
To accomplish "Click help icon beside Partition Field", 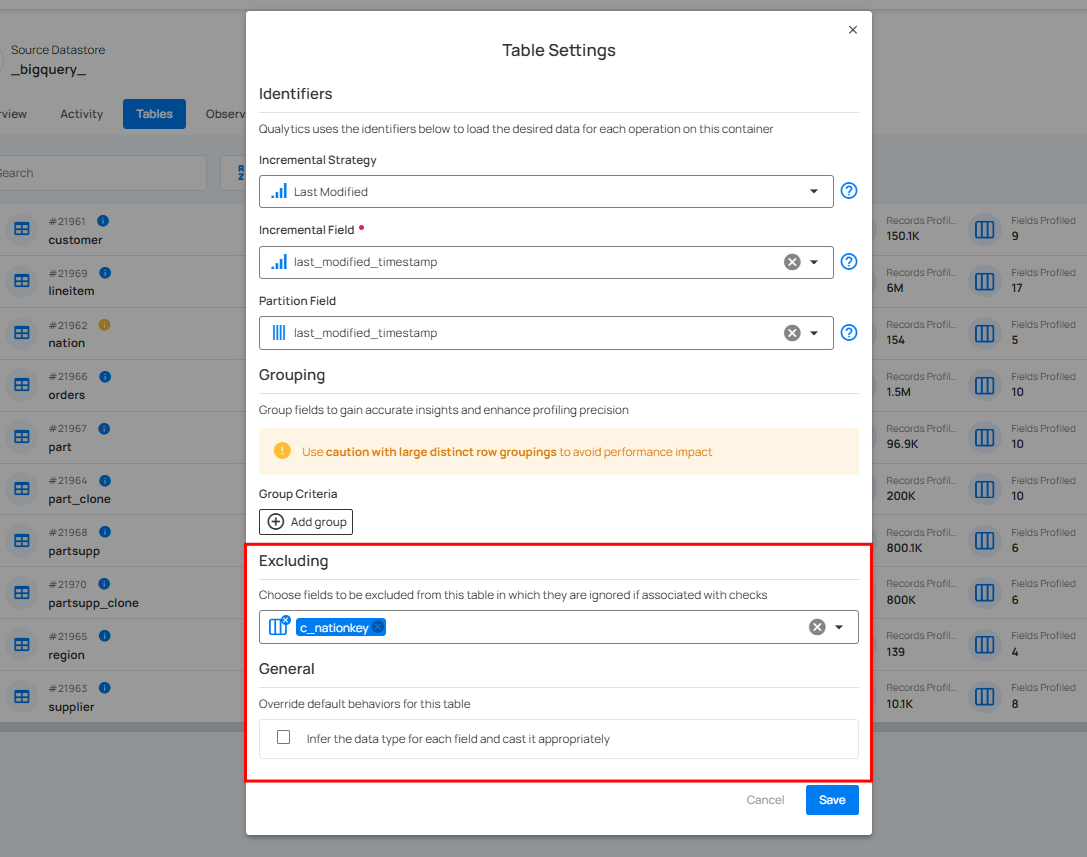I will click(848, 333).
